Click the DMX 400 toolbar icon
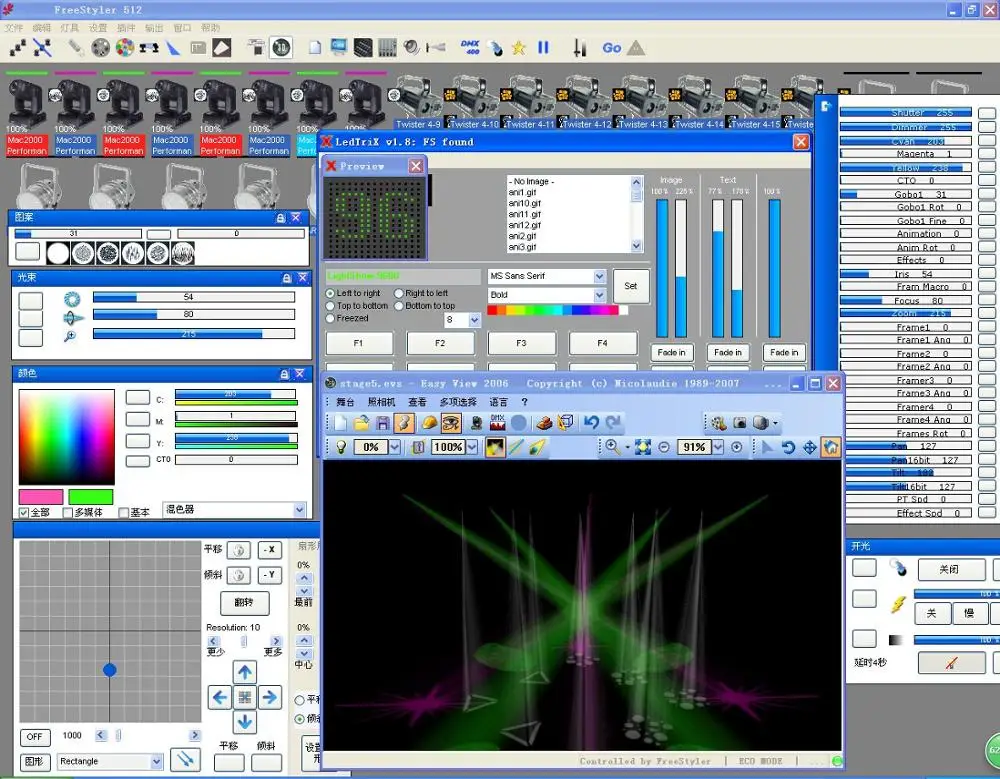Viewport: 1000px width, 779px height. click(469, 47)
